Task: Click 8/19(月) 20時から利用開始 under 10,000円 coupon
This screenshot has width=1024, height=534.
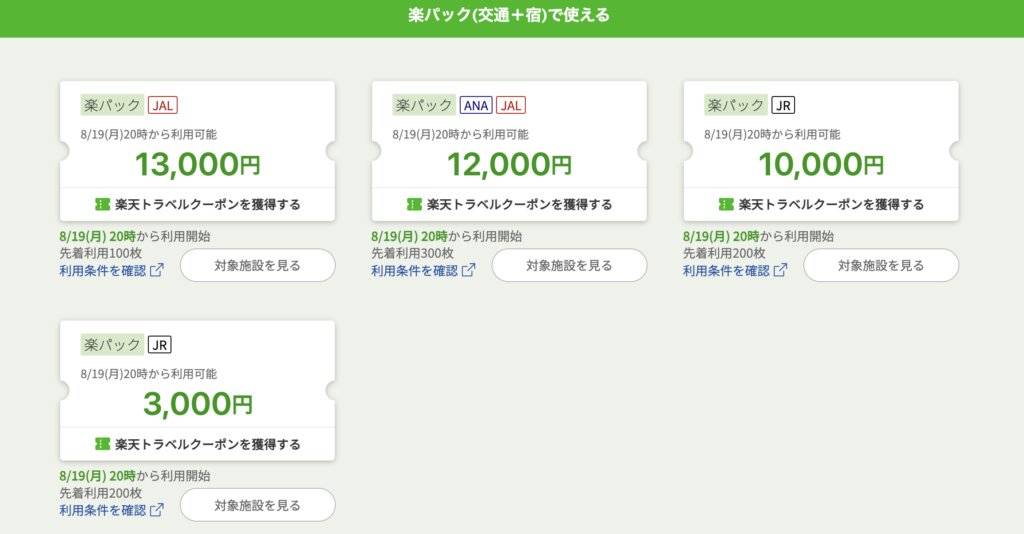Action: (759, 236)
